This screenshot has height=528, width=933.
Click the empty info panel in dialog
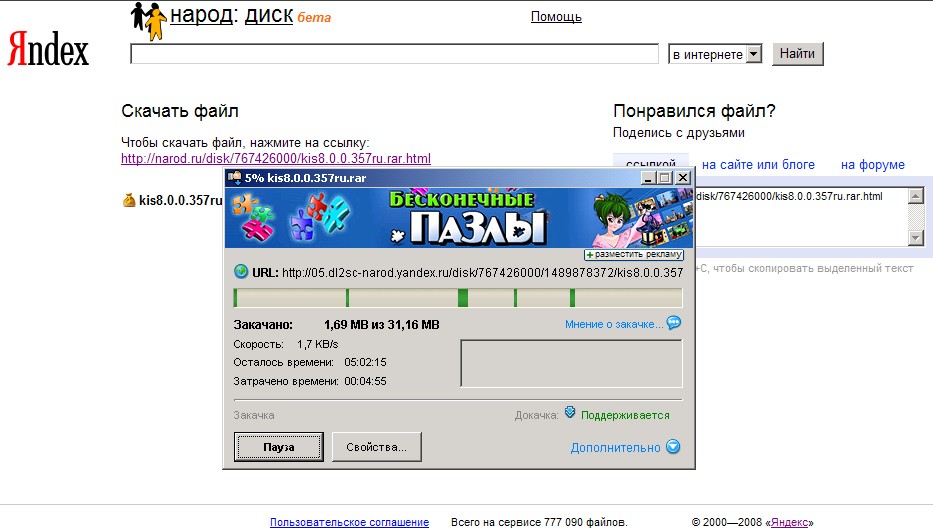click(x=571, y=364)
